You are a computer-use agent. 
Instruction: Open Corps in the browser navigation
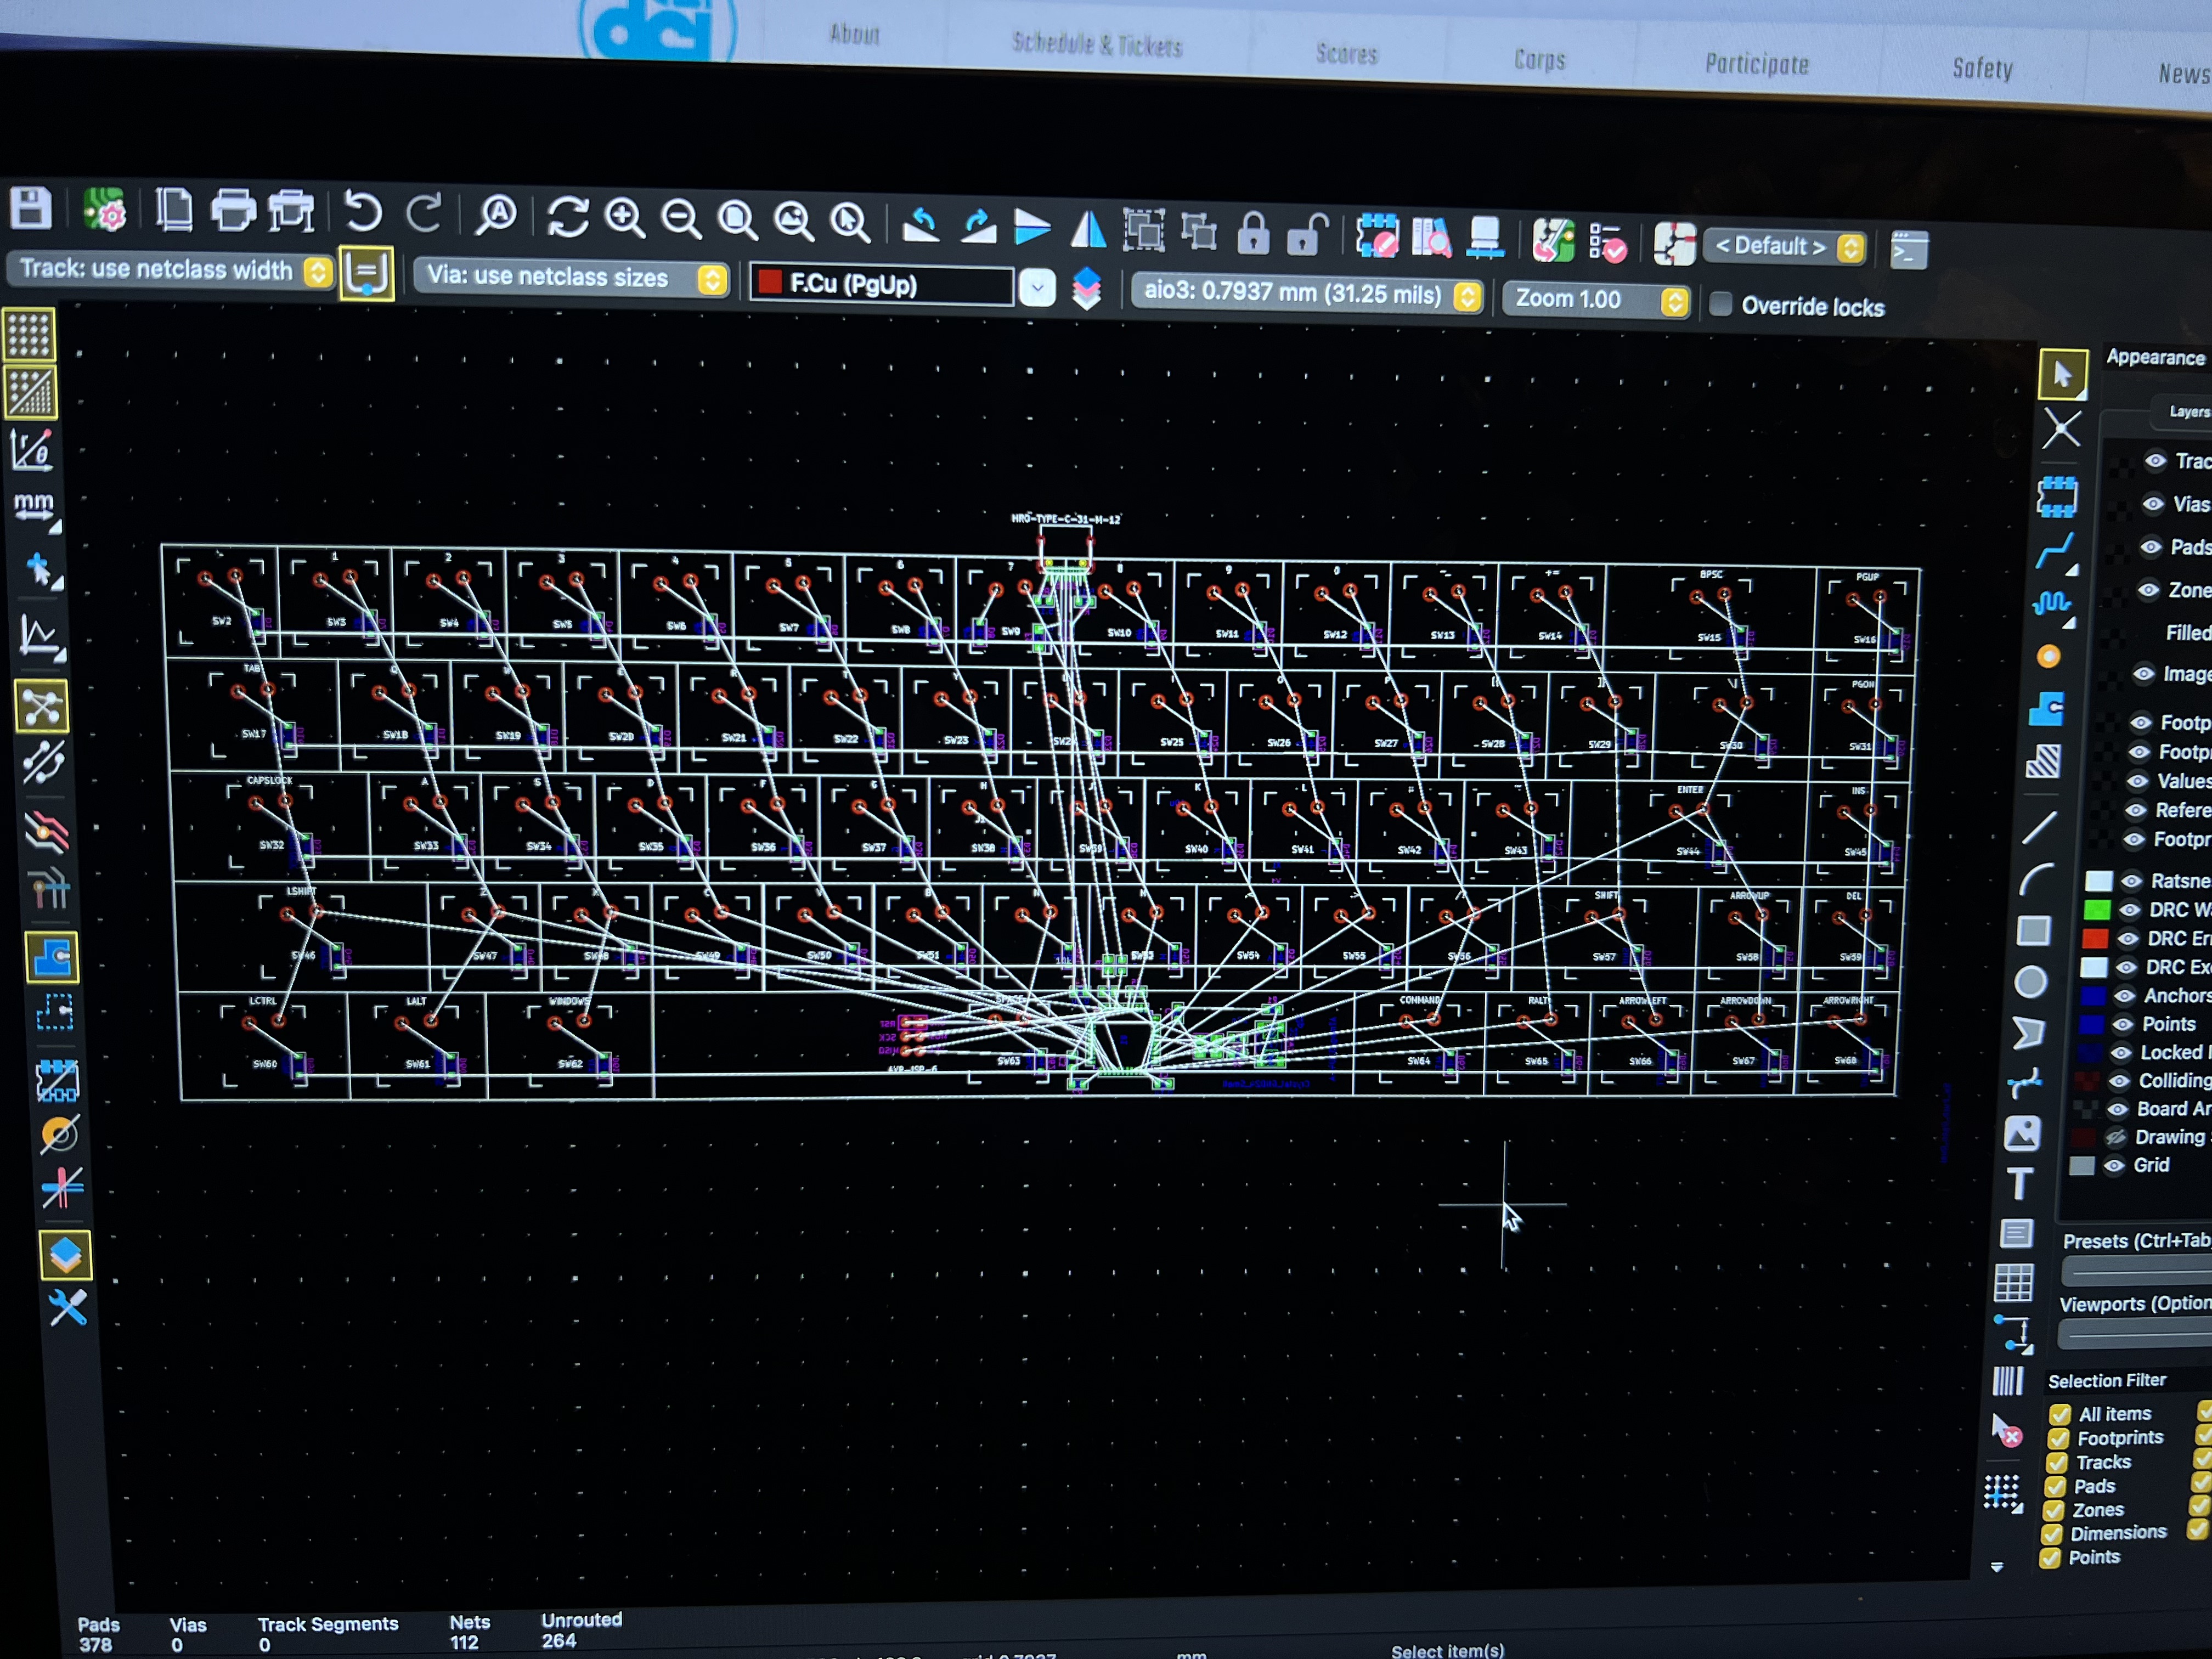(1540, 60)
